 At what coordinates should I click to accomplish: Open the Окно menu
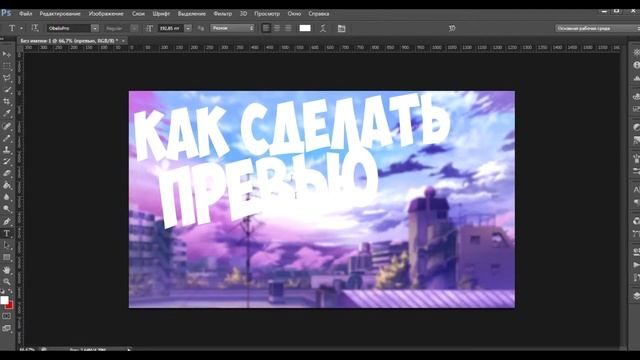click(x=294, y=13)
